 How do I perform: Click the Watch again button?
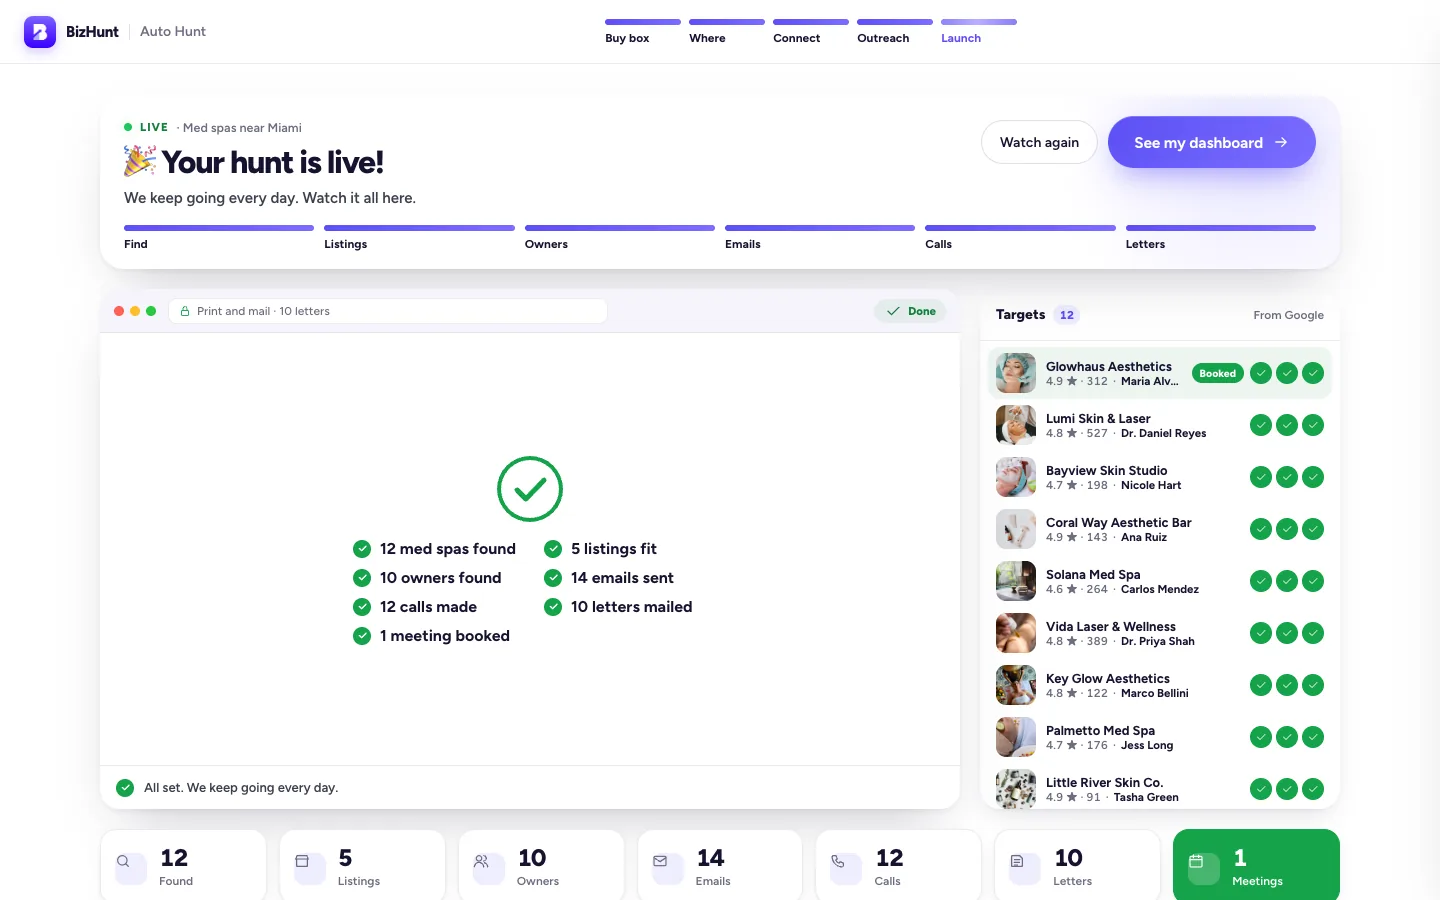pyautogui.click(x=1039, y=142)
